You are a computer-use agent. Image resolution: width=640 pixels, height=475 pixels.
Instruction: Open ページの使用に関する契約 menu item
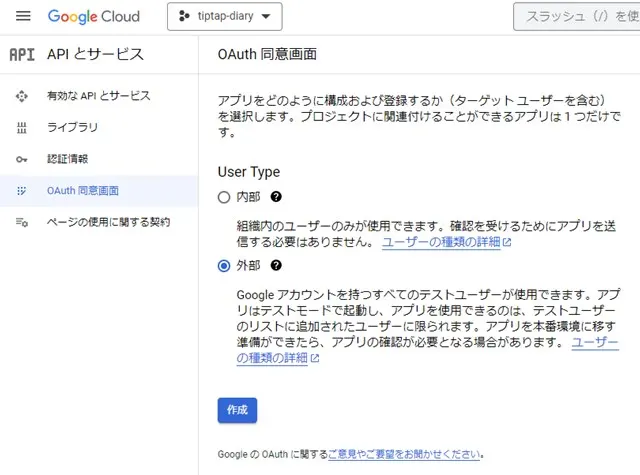tap(108, 221)
